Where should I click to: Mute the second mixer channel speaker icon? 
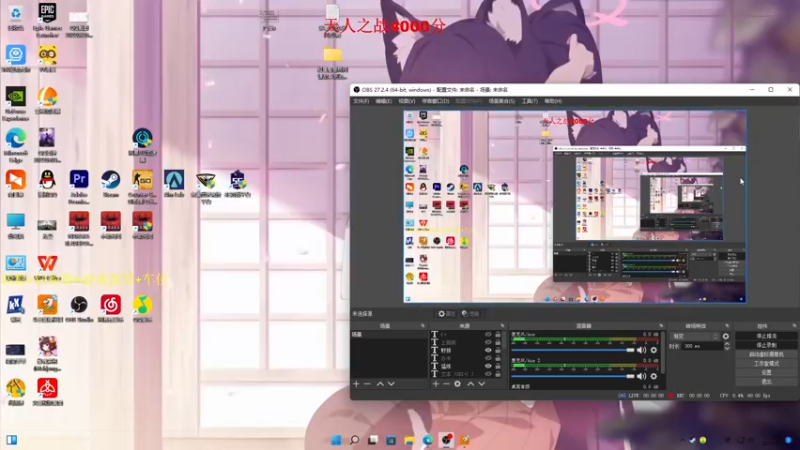pos(641,376)
